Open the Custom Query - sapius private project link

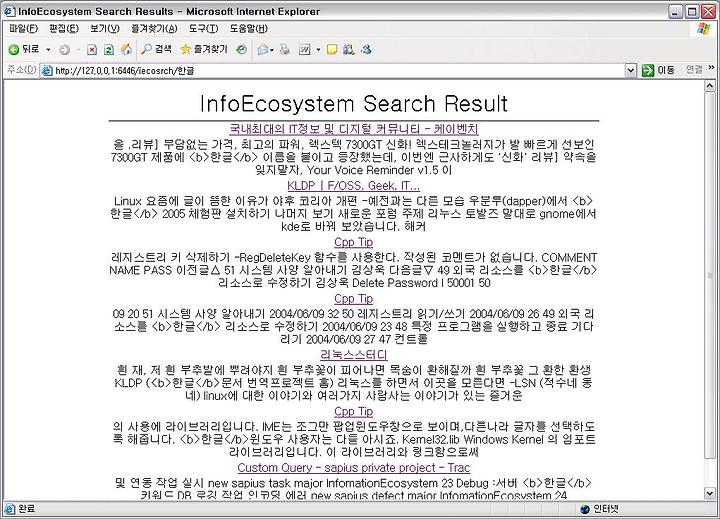coord(354,468)
